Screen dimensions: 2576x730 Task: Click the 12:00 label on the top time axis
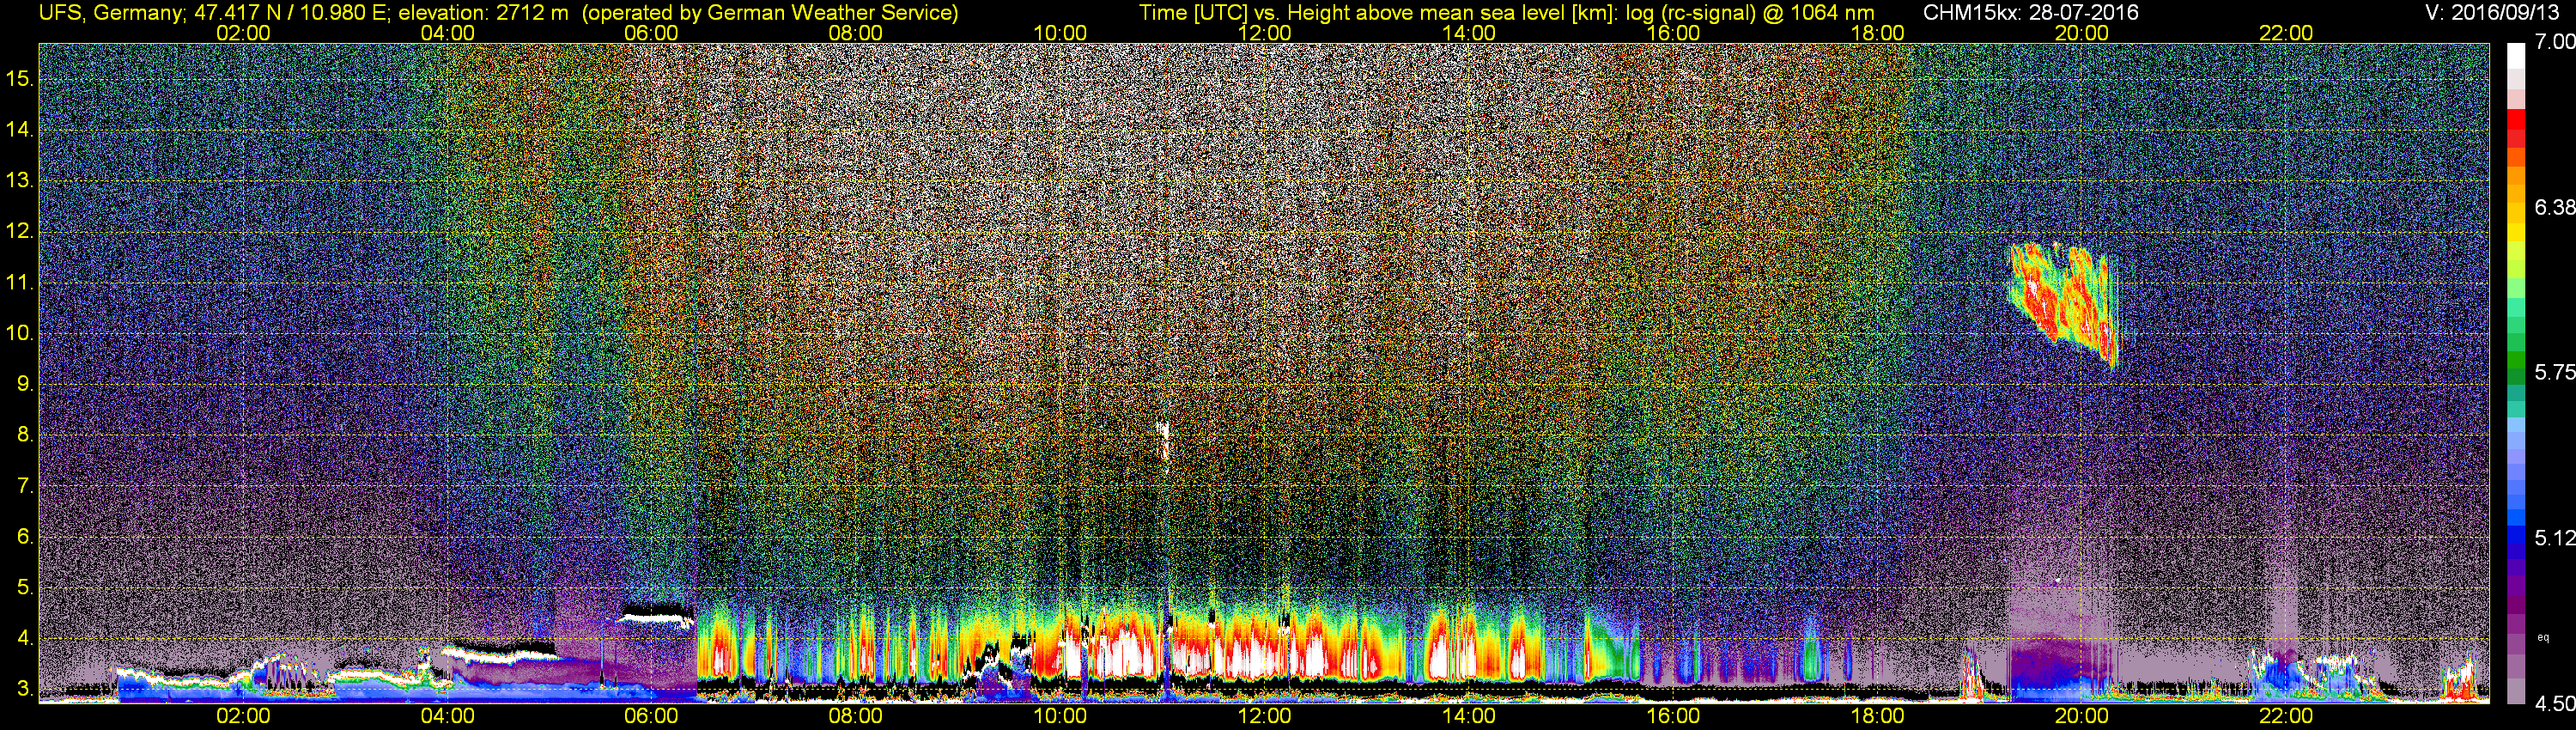tap(1264, 33)
